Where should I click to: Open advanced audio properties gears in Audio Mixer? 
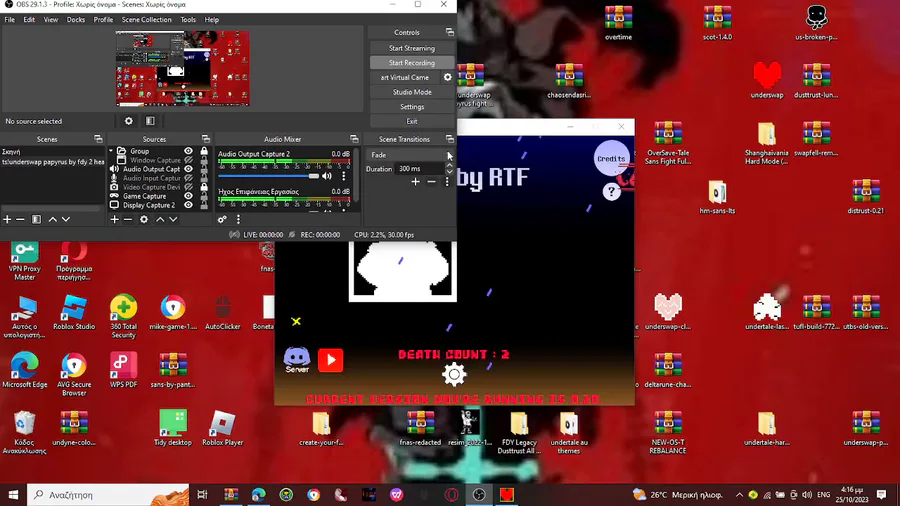(222, 220)
